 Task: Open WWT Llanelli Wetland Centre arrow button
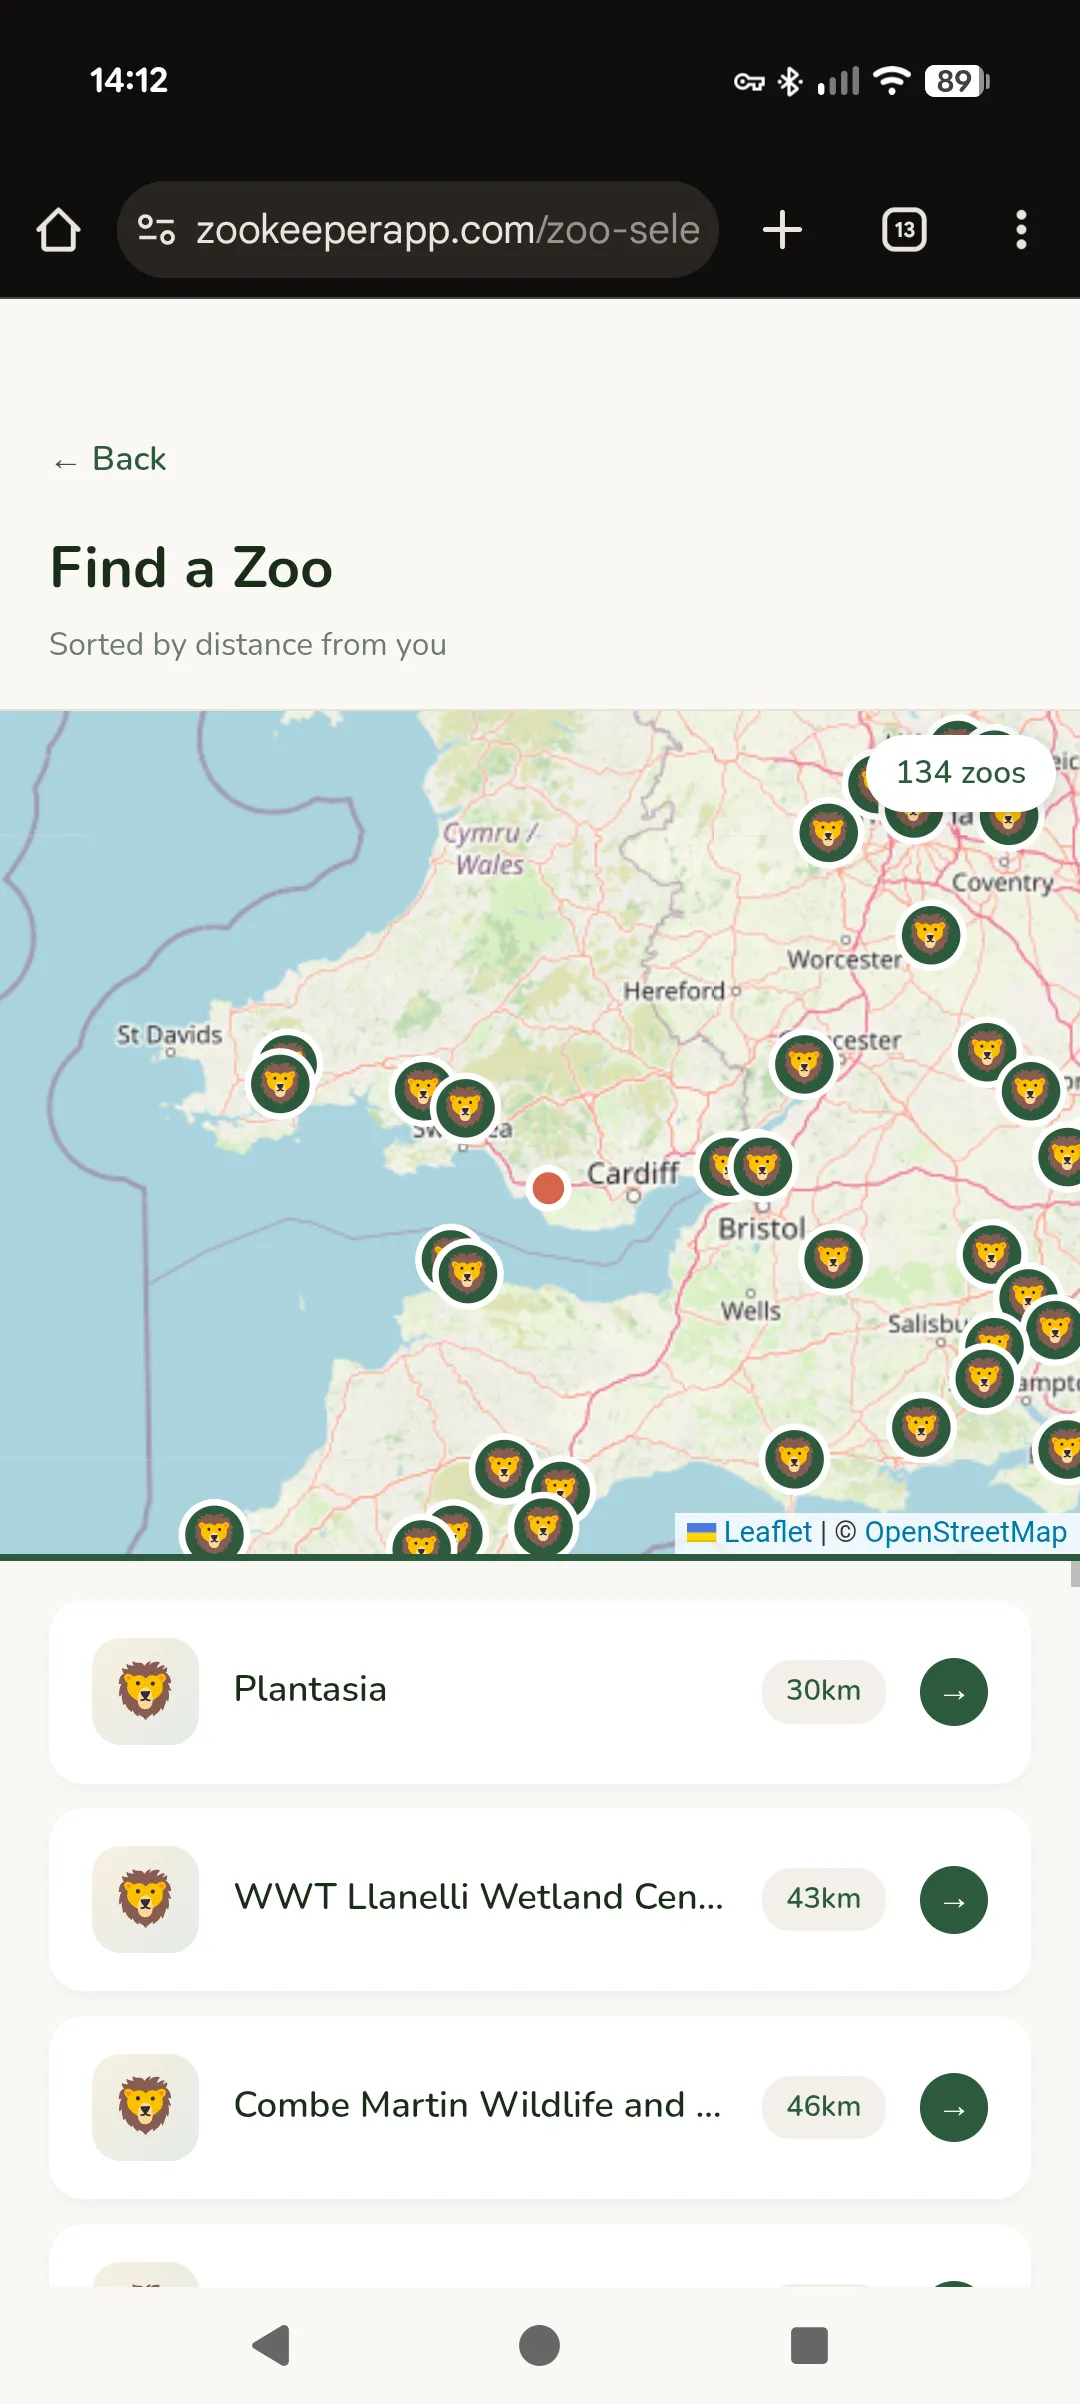(953, 1900)
